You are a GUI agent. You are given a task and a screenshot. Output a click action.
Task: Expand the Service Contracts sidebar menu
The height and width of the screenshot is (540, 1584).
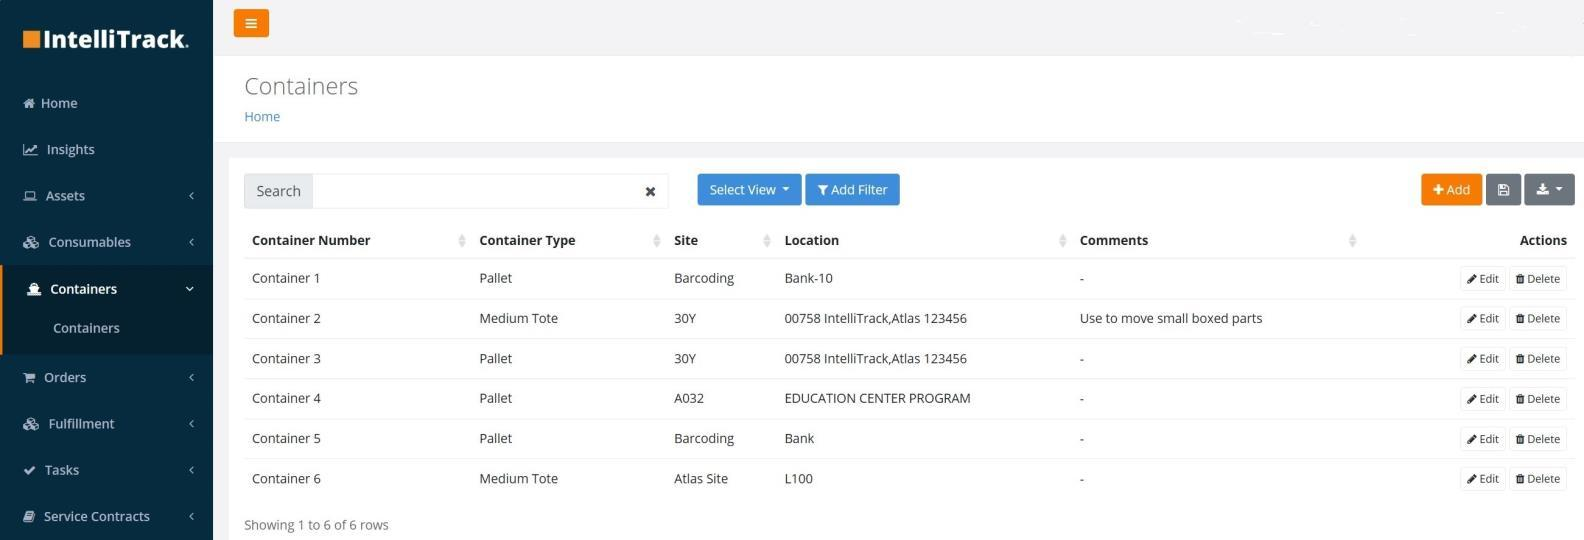(x=107, y=516)
